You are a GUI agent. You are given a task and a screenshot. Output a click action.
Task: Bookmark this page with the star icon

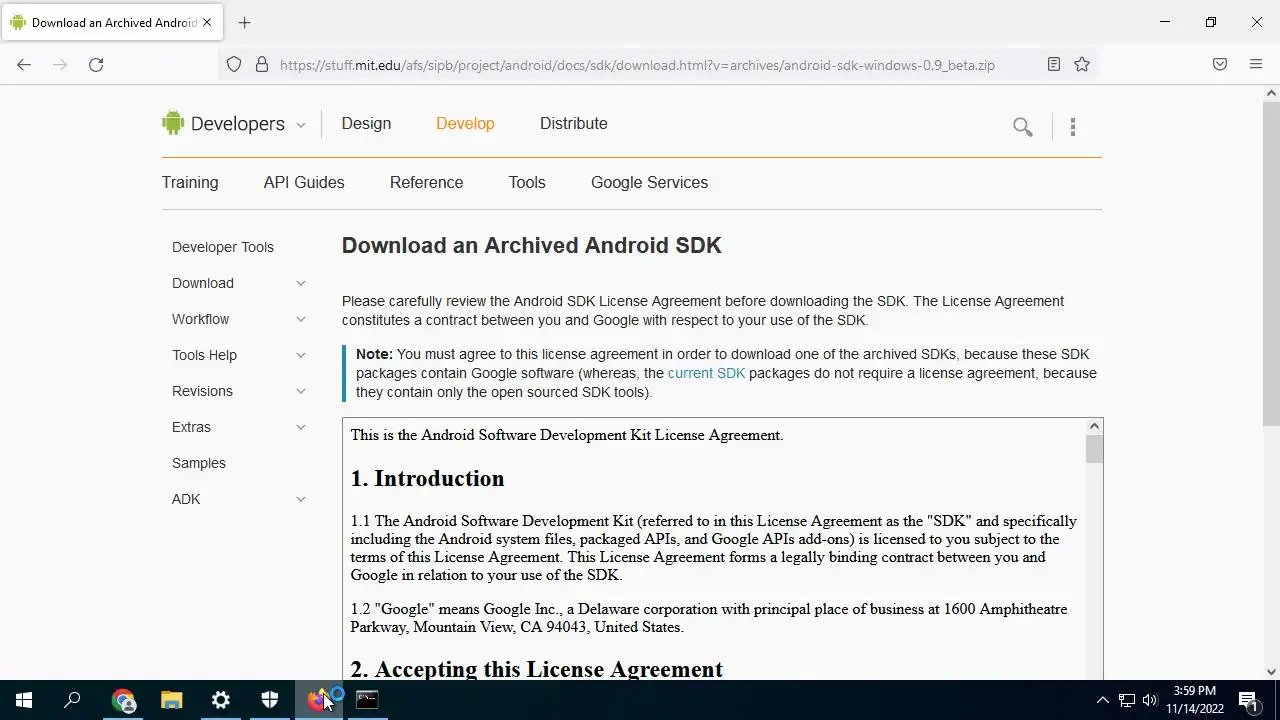pos(1082,64)
